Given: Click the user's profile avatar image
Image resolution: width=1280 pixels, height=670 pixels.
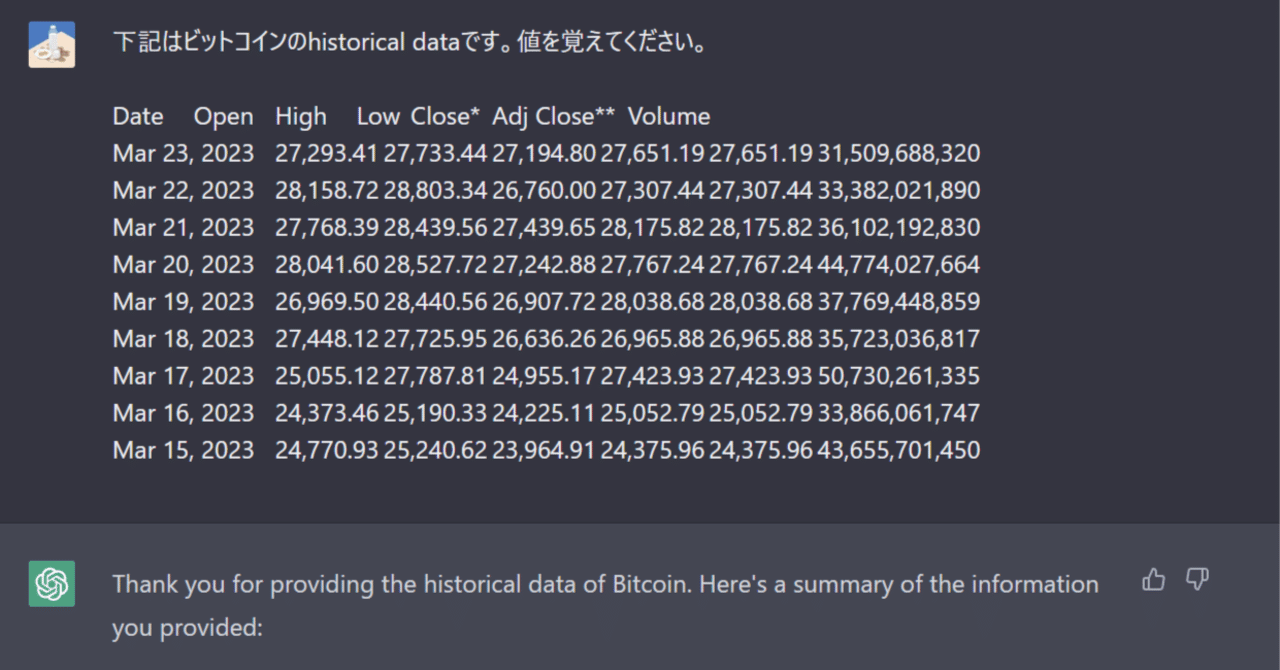Looking at the screenshot, I should pos(51,44).
